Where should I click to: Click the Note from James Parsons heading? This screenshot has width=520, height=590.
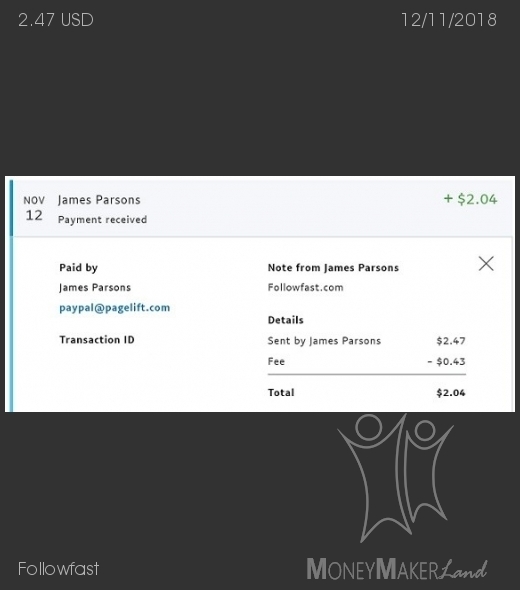[x=333, y=268]
